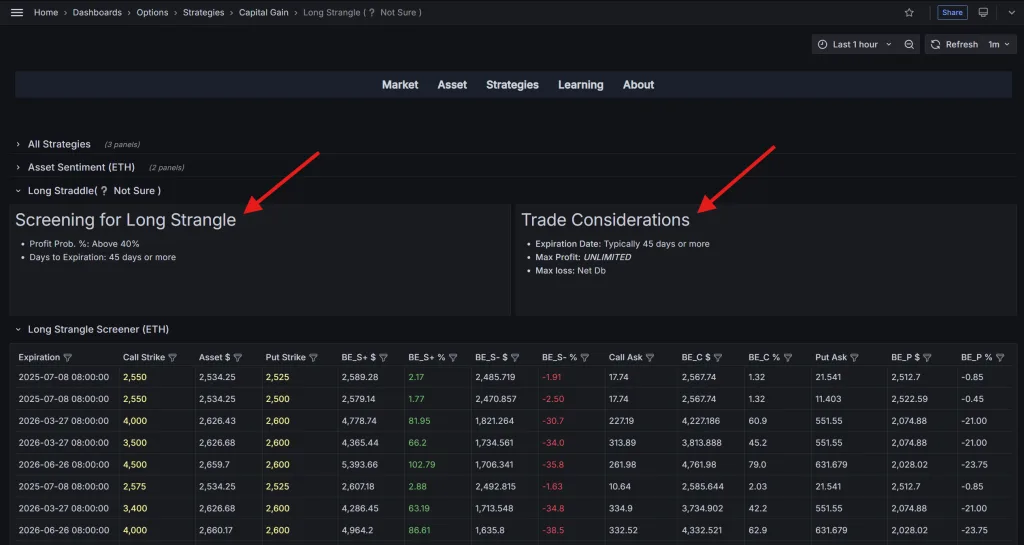Expand the All Strategies row
Screen dimensions: 1024x545
(x=59, y=144)
